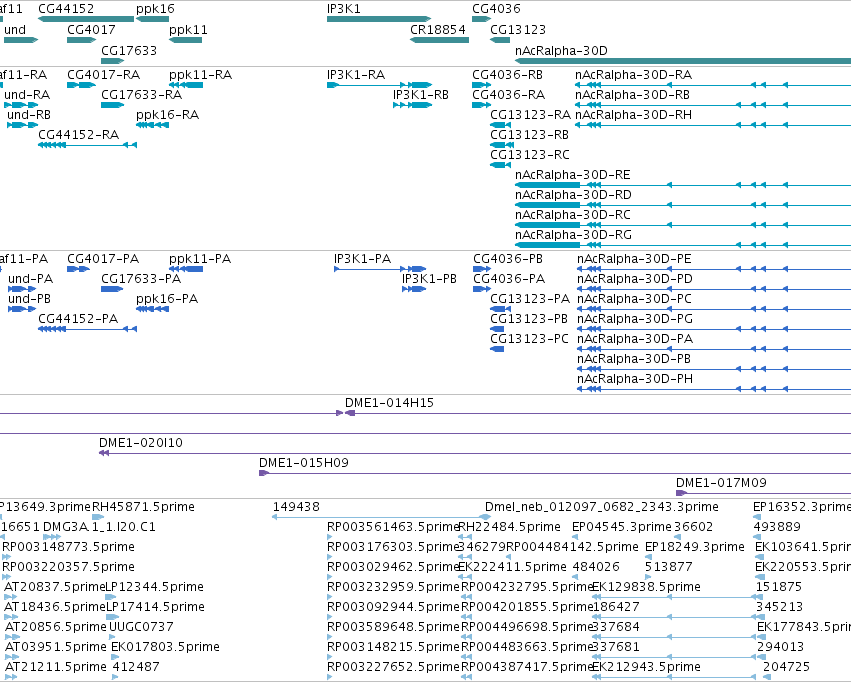This screenshot has width=851, height=682.
Task: Click the IP3K1 gene bar in gene track
Action: [379, 19]
